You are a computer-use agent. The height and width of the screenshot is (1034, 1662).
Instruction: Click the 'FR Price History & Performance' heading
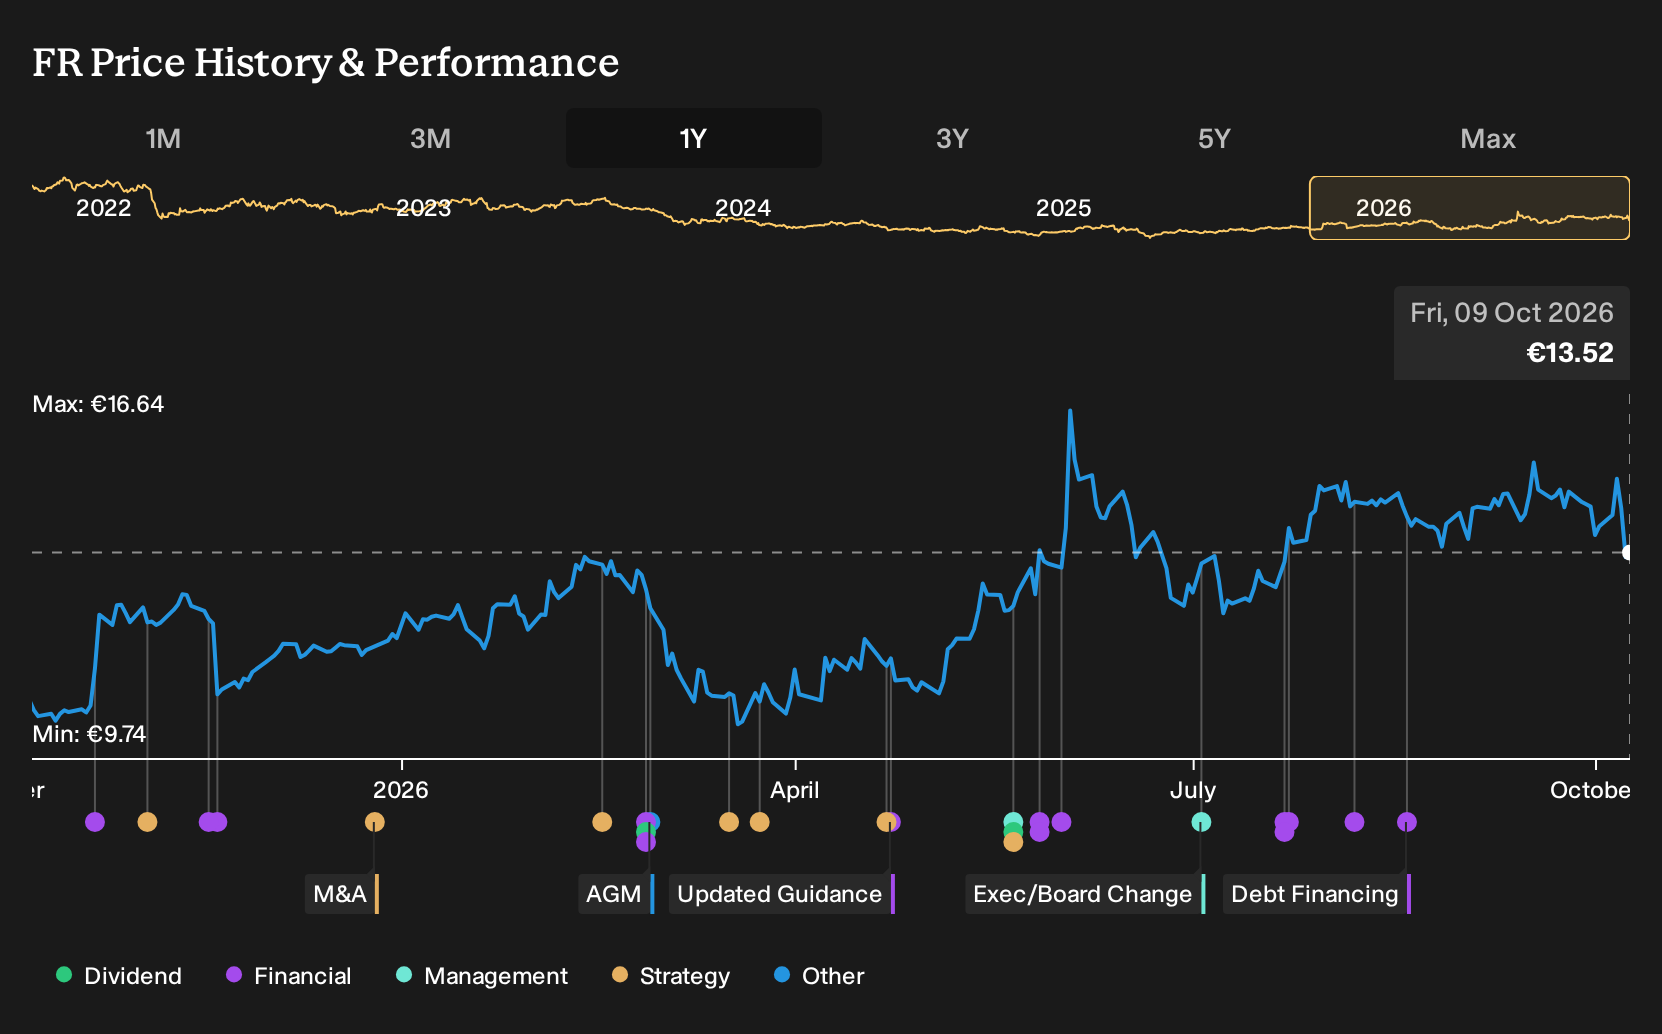326,62
